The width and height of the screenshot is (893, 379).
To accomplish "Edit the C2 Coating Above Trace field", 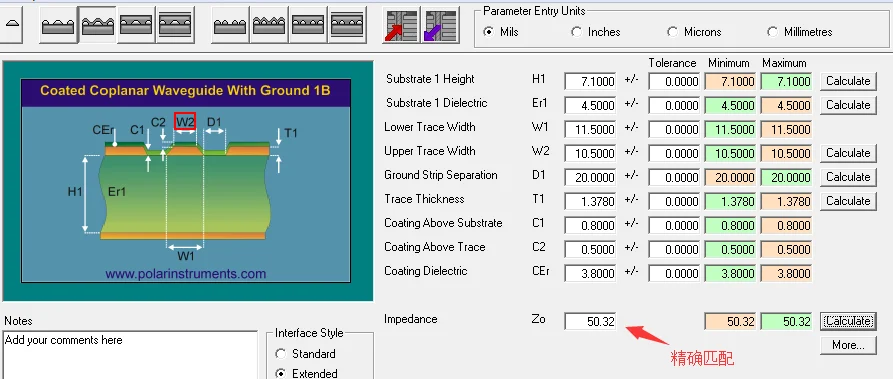I will point(590,249).
